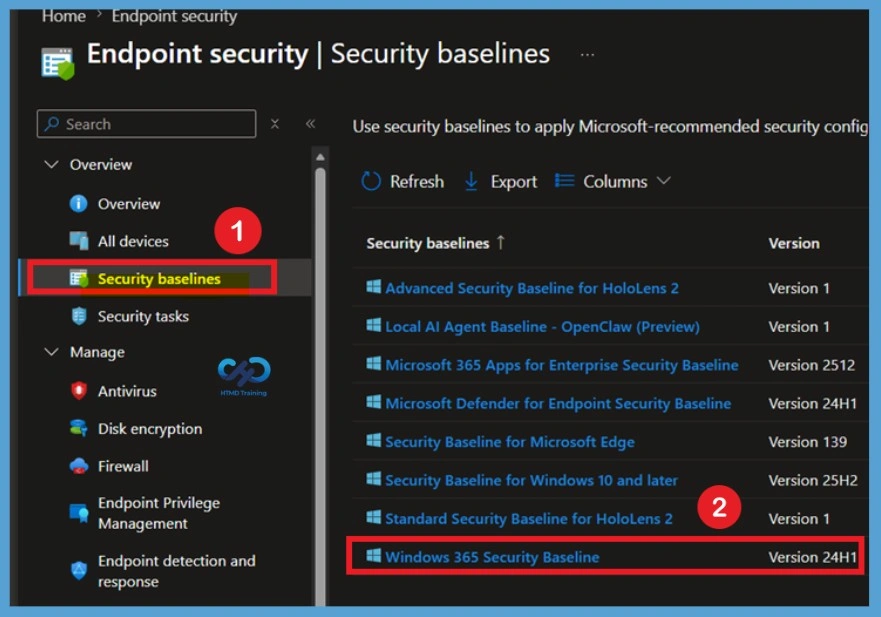Open Windows 365 Security Baseline

click(492, 557)
